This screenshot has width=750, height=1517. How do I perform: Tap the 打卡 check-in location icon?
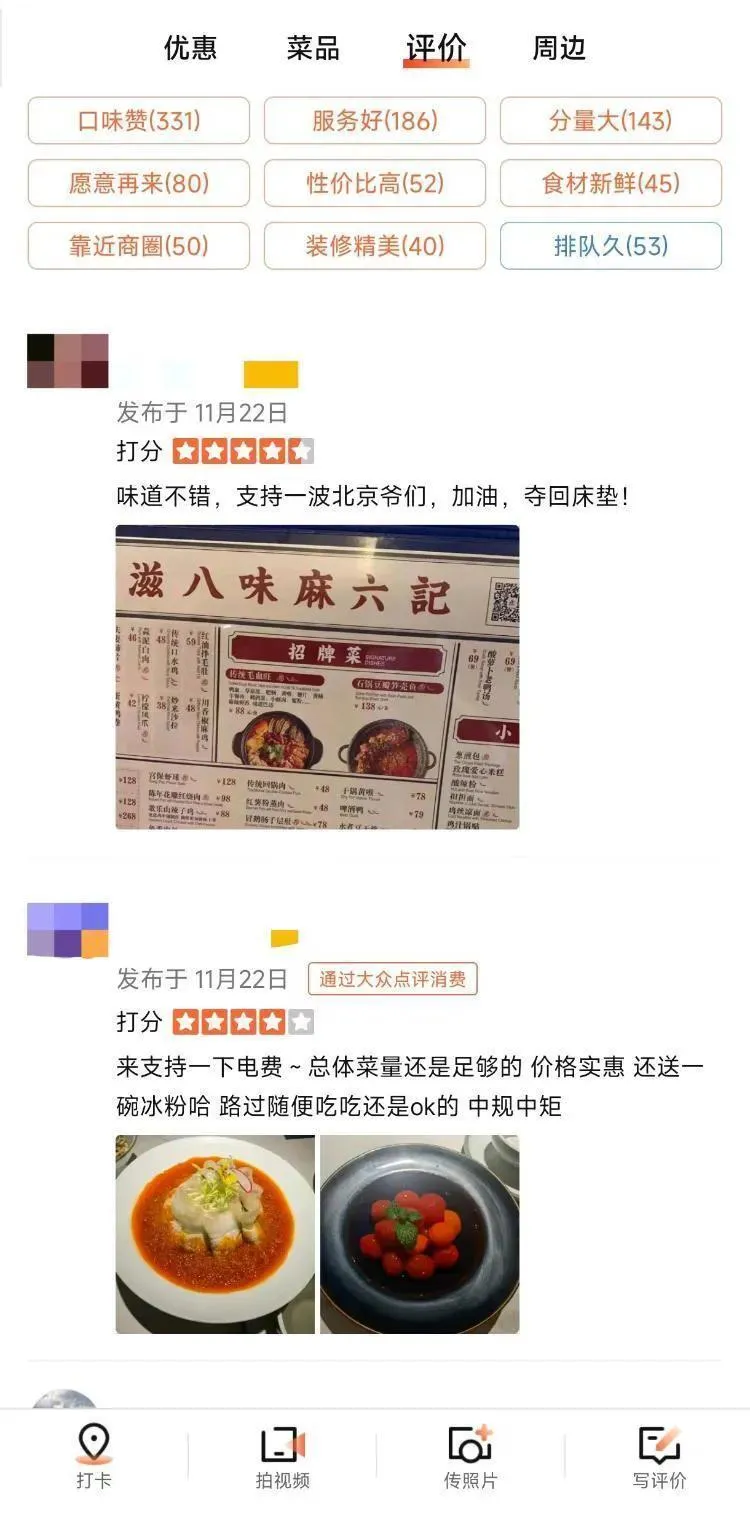(x=93, y=1445)
